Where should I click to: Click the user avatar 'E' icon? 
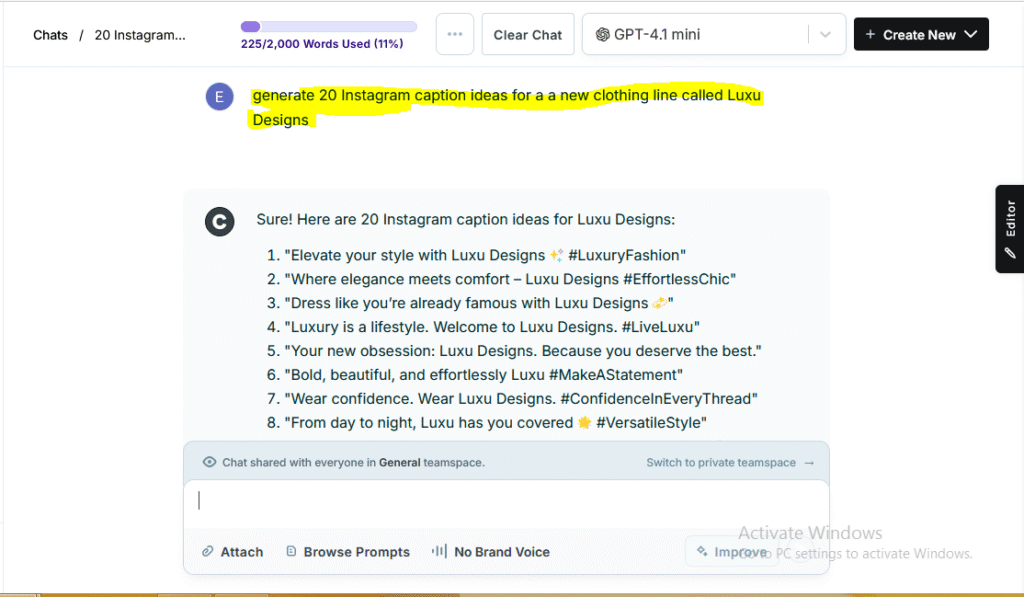(x=219, y=97)
